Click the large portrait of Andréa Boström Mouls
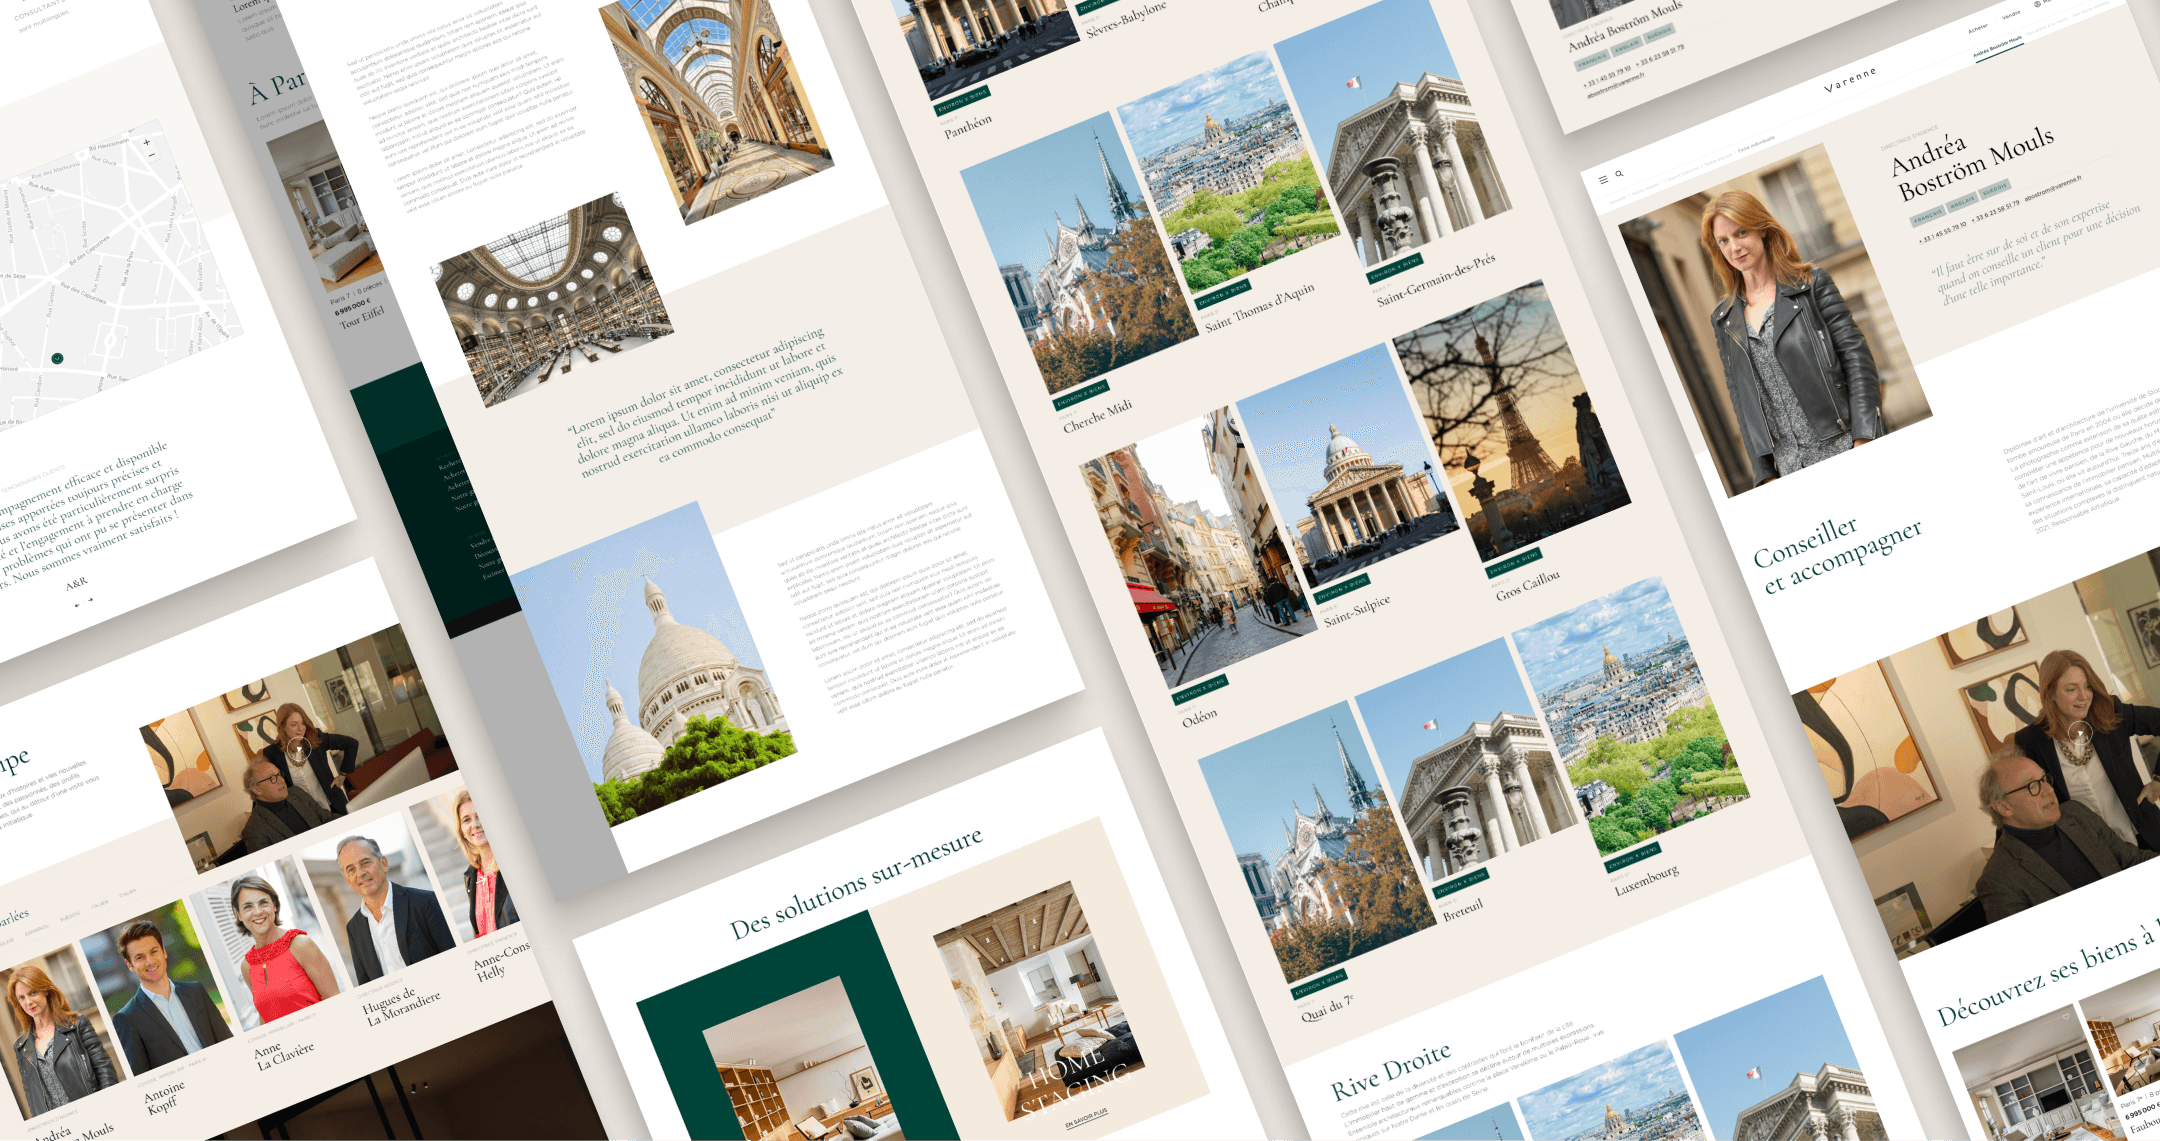 point(1775,320)
